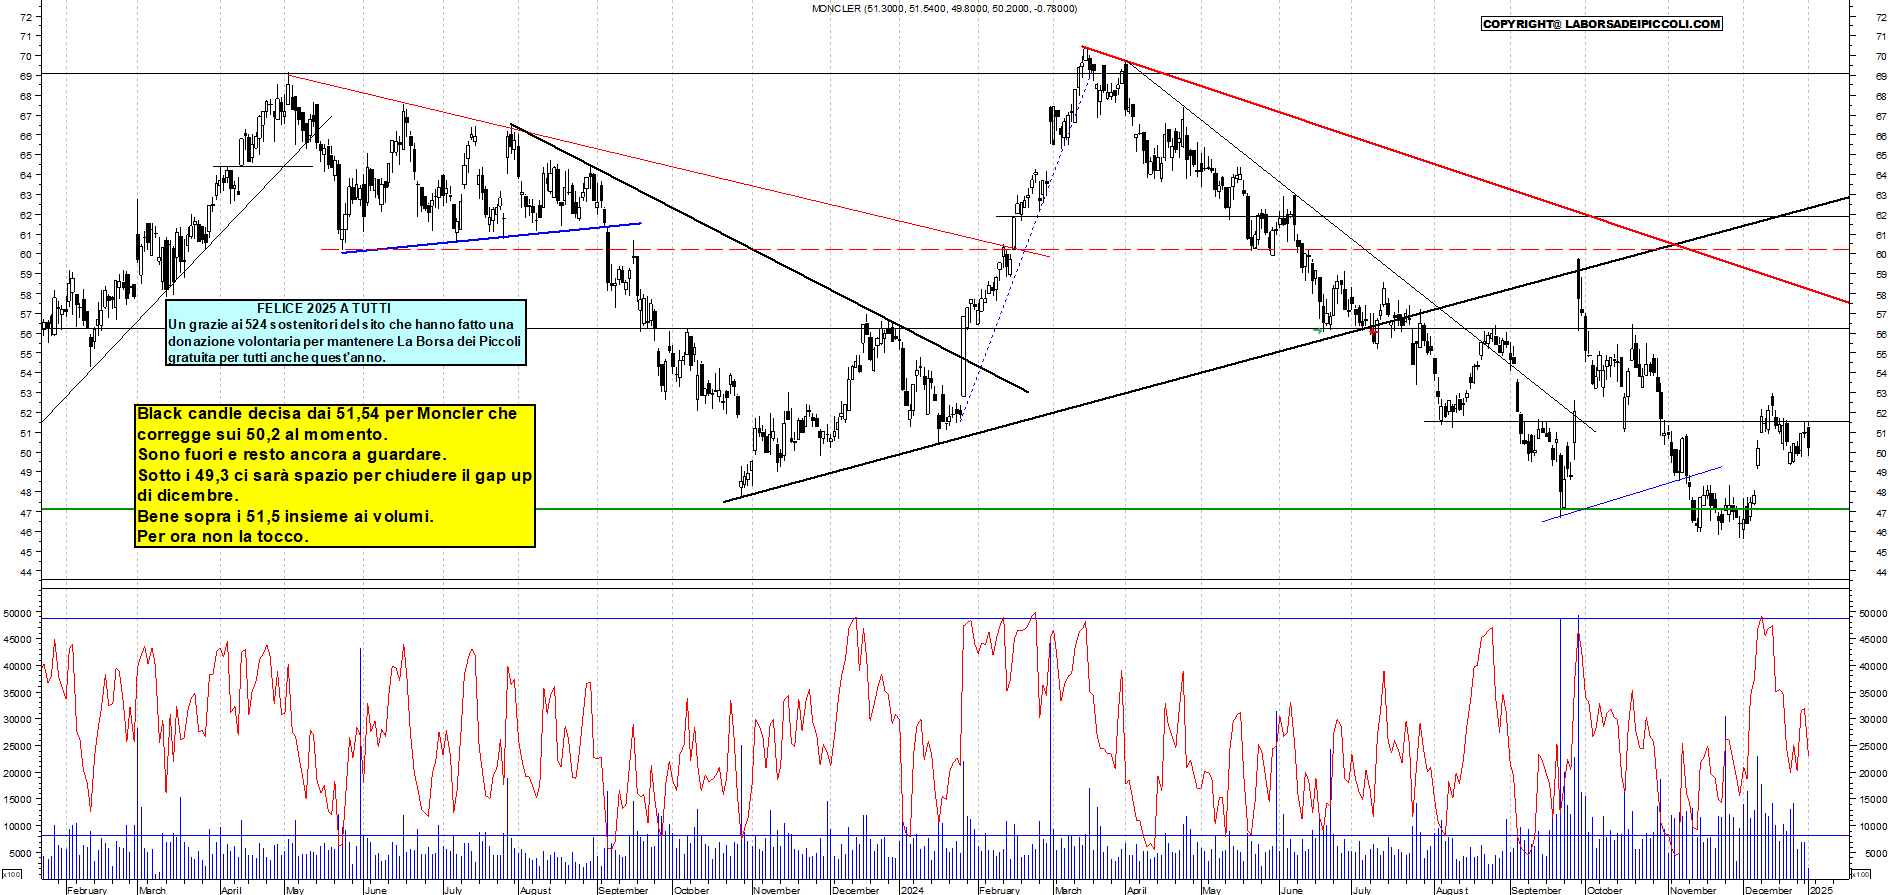Select the line 'gratuita per tutti anche quest'anno.'
This screenshot has width=1890, height=895.
click(276, 357)
